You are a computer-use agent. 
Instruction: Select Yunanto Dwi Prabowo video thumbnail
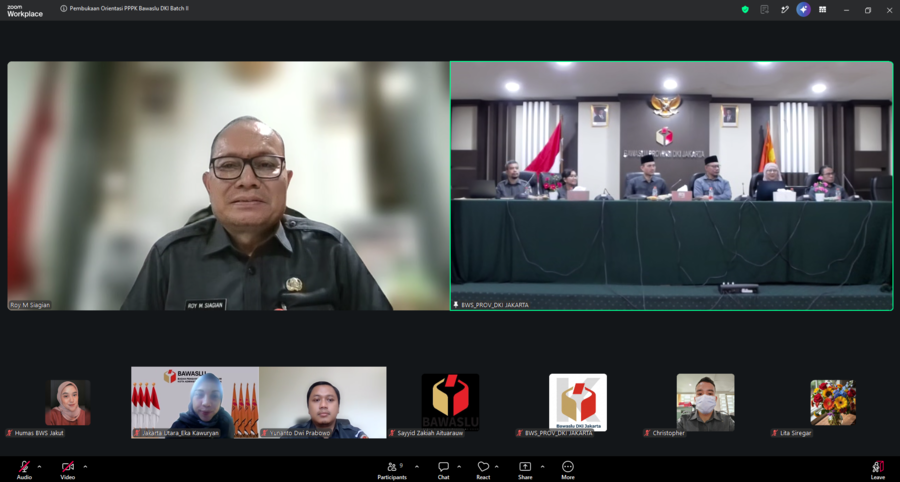point(323,402)
